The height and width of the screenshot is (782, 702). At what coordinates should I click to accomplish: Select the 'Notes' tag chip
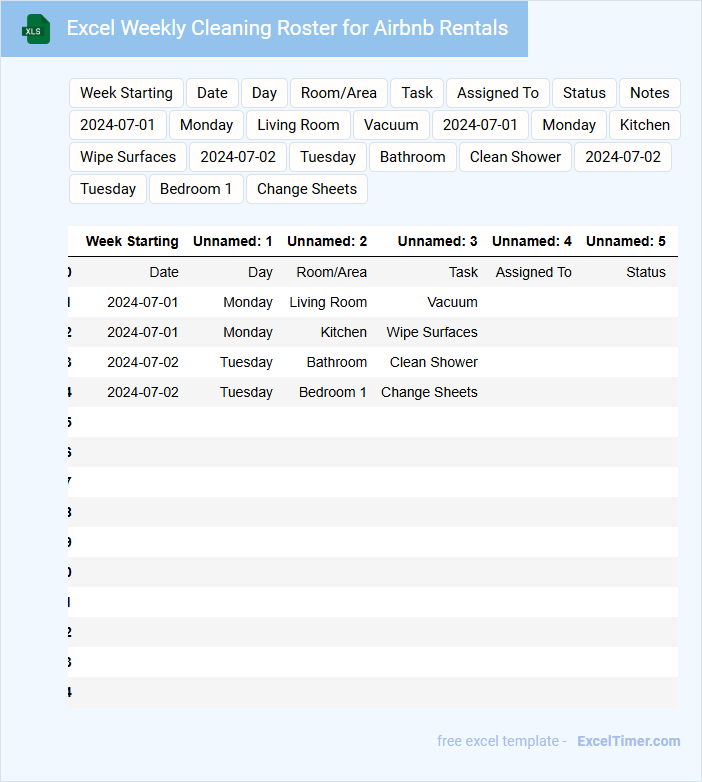[x=649, y=93]
